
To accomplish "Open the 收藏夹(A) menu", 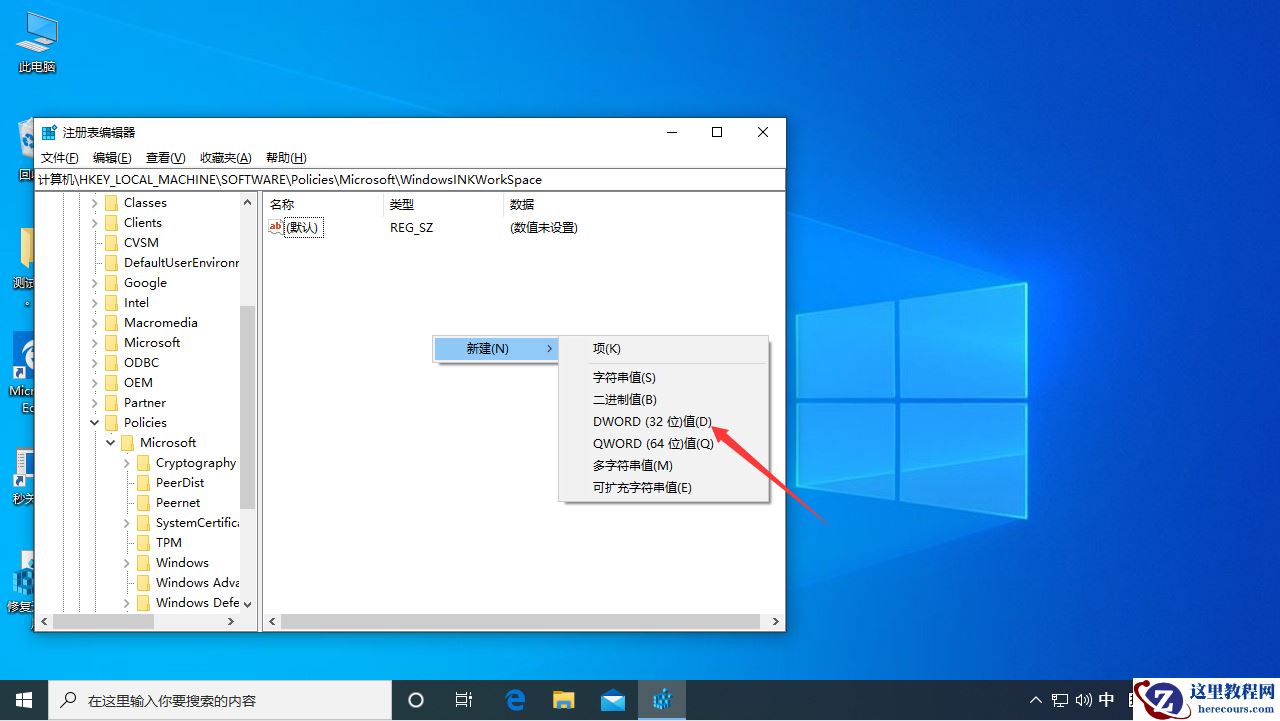I will [224, 157].
